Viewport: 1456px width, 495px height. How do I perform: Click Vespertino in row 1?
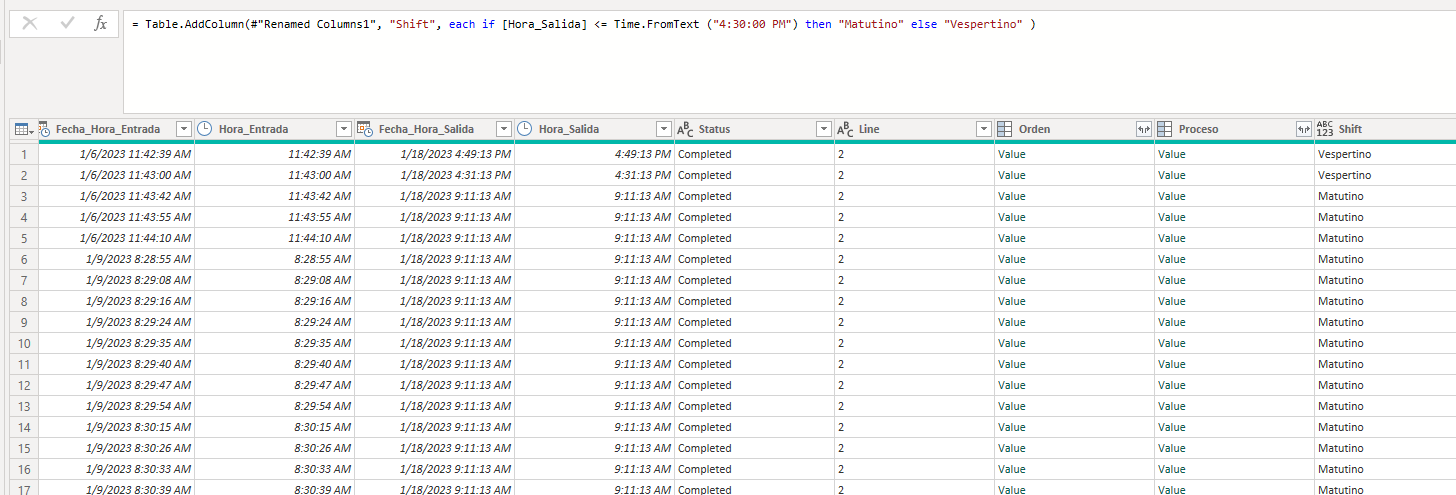tap(1344, 154)
